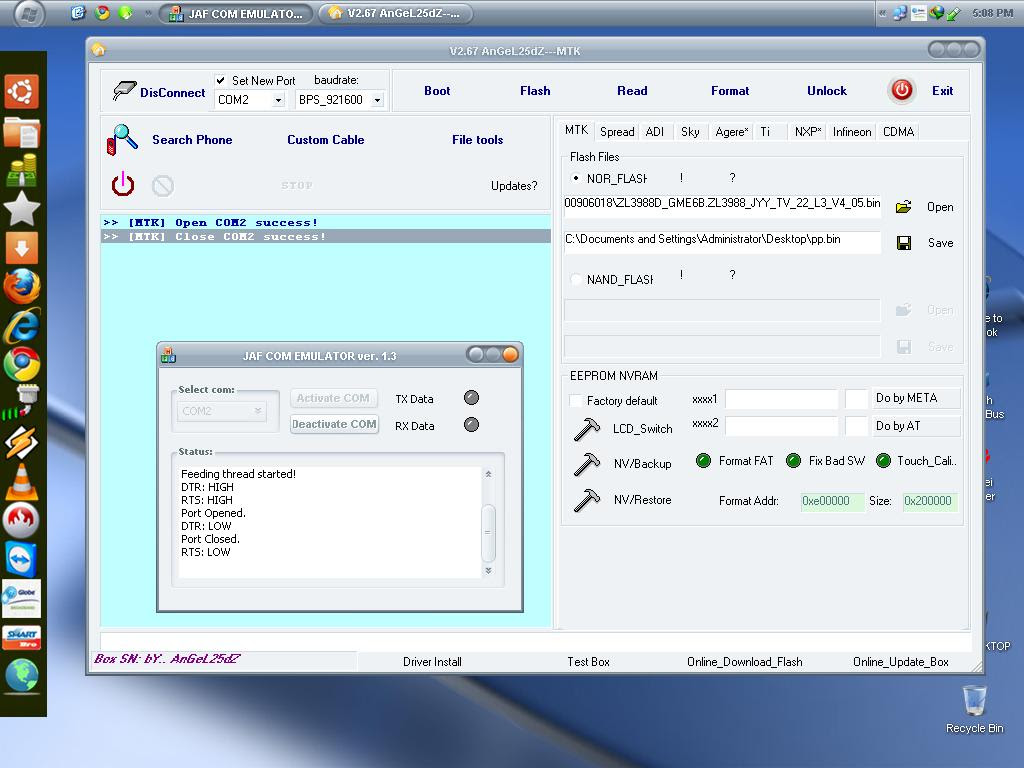Launch Google Chrome from the dock
The width and height of the screenshot is (1024, 768).
[x=22, y=364]
